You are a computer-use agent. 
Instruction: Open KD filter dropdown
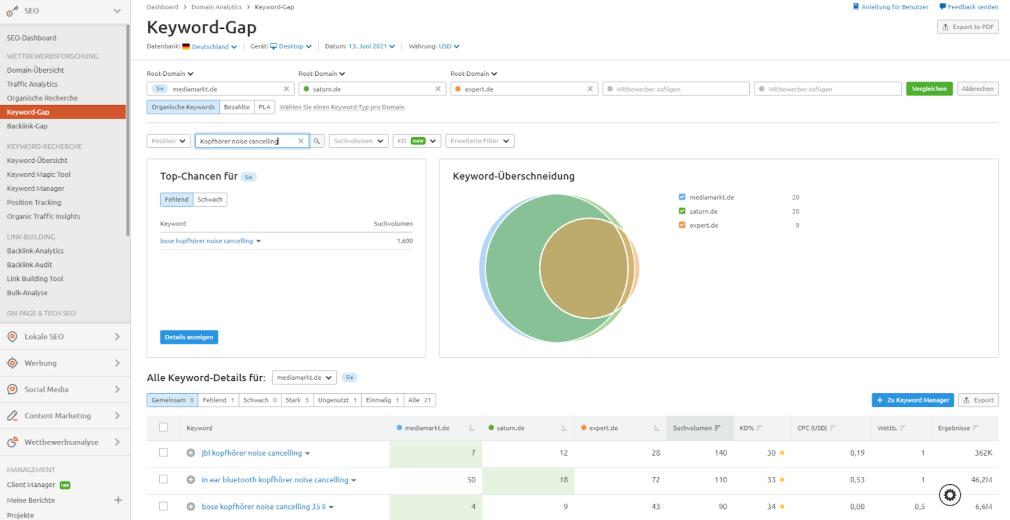pyautogui.click(x=417, y=140)
